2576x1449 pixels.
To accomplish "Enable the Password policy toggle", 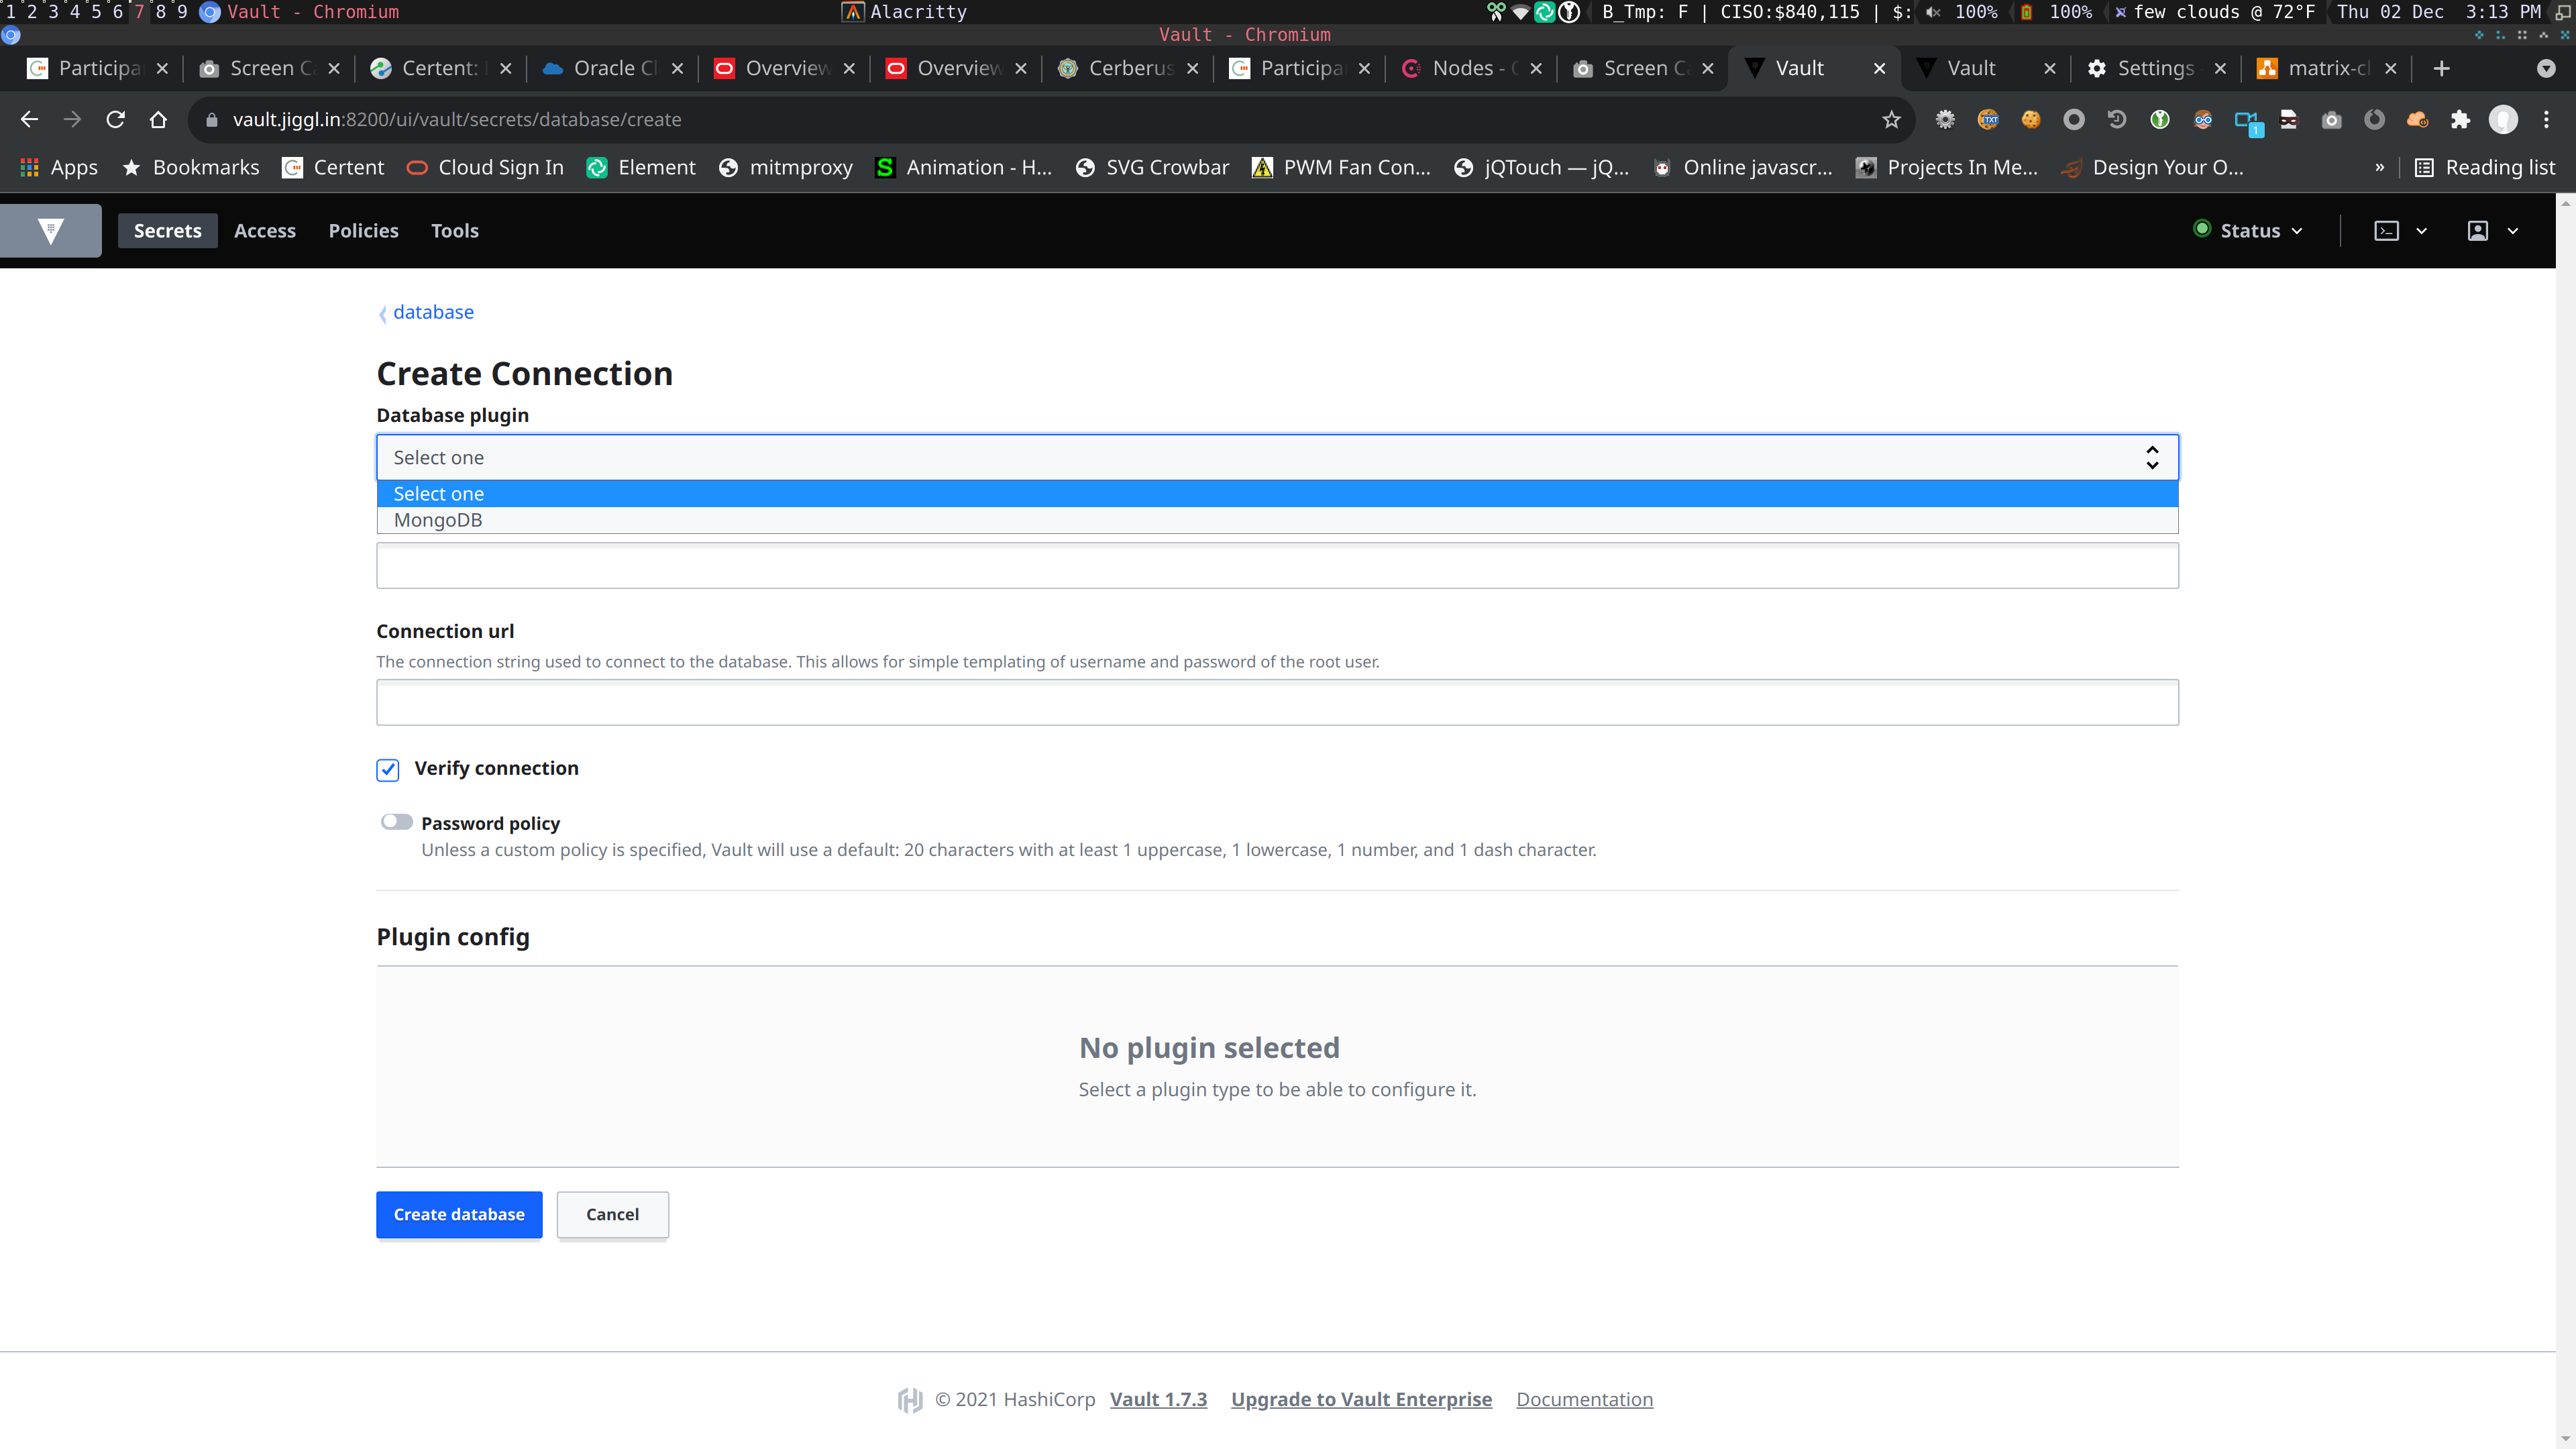I will click(x=396, y=822).
